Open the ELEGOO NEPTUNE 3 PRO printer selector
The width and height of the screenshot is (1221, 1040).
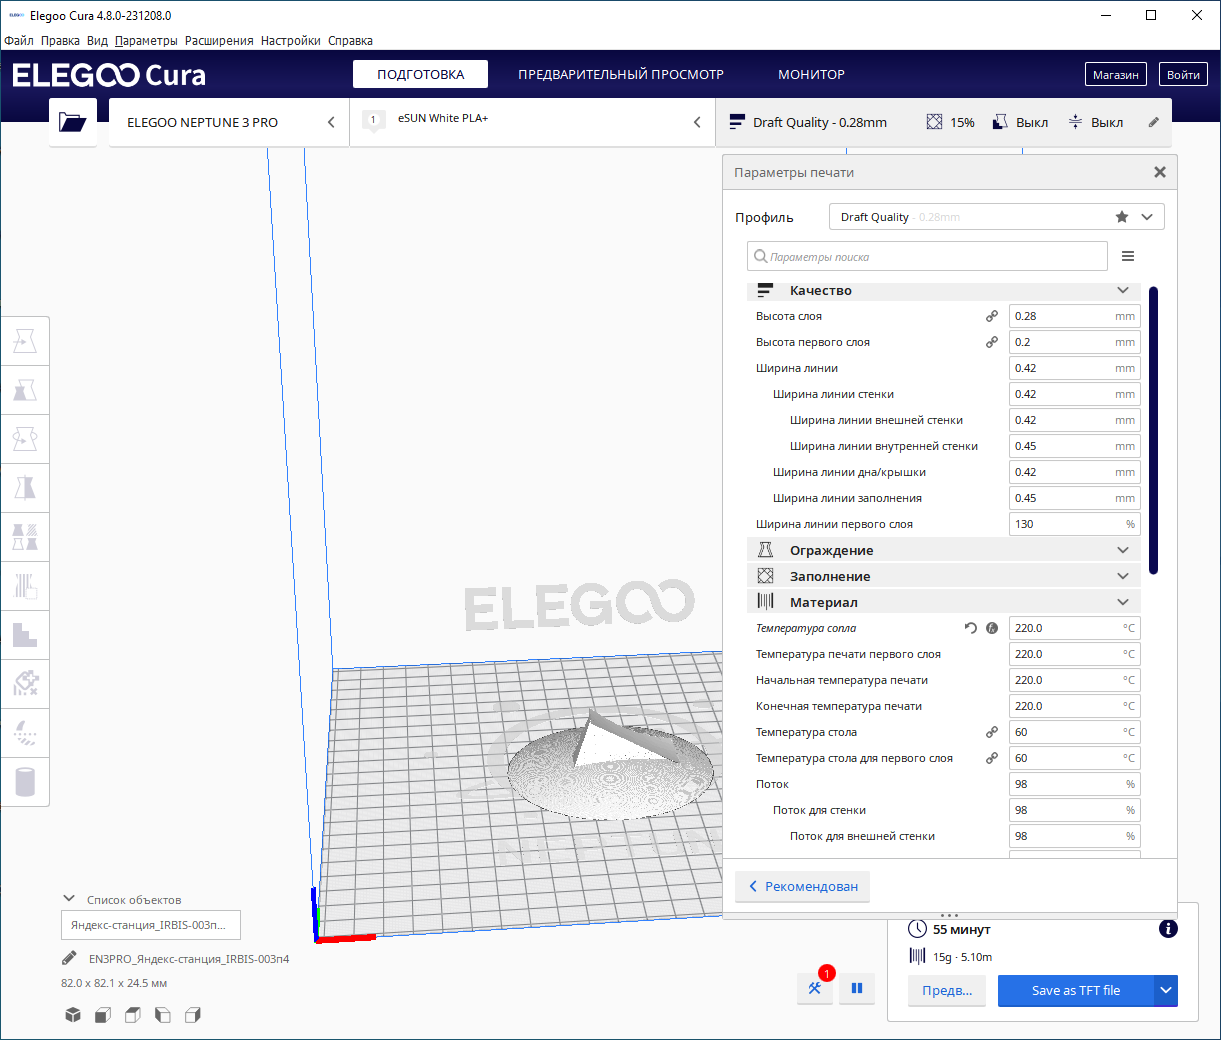click(229, 122)
